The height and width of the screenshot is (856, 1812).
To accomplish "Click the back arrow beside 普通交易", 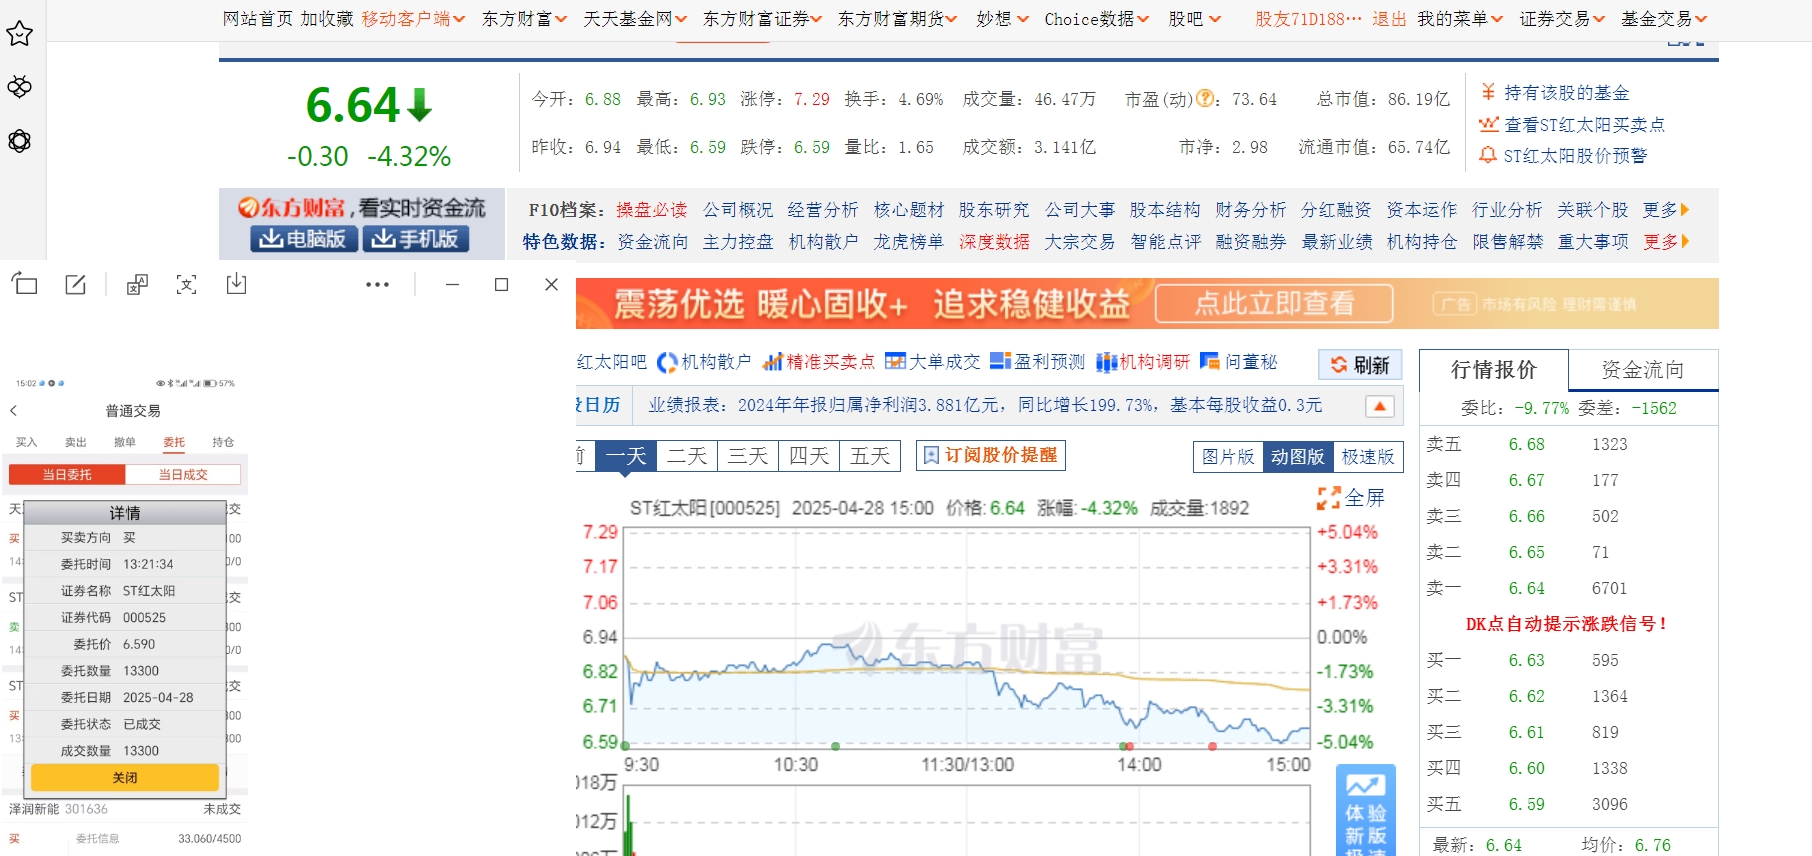I will (14, 410).
